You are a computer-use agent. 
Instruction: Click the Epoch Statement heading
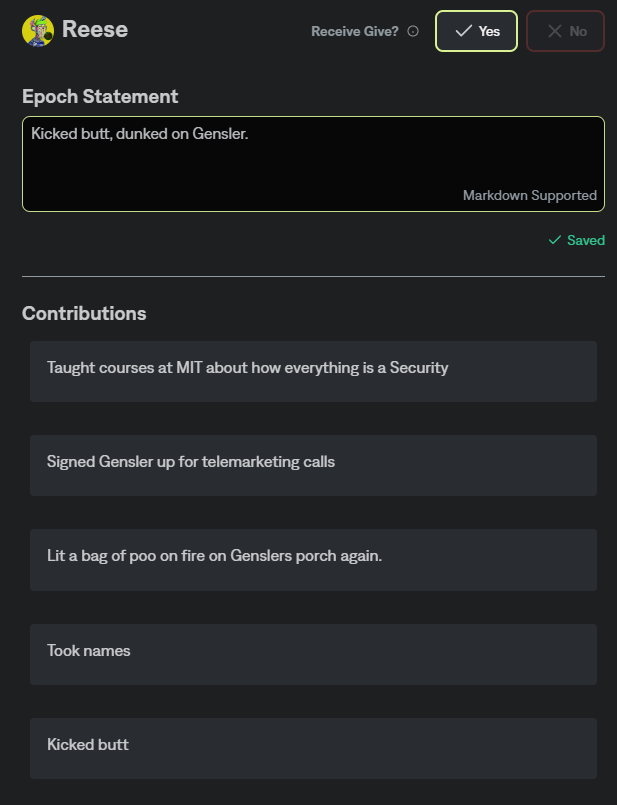point(100,97)
